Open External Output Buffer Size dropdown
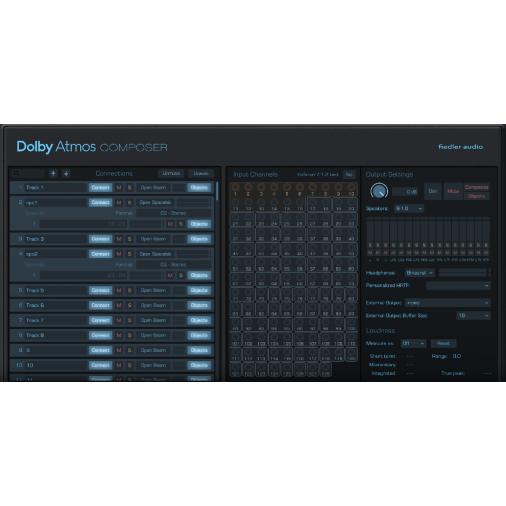This screenshot has width=506, height=506. tap(473, 315)
